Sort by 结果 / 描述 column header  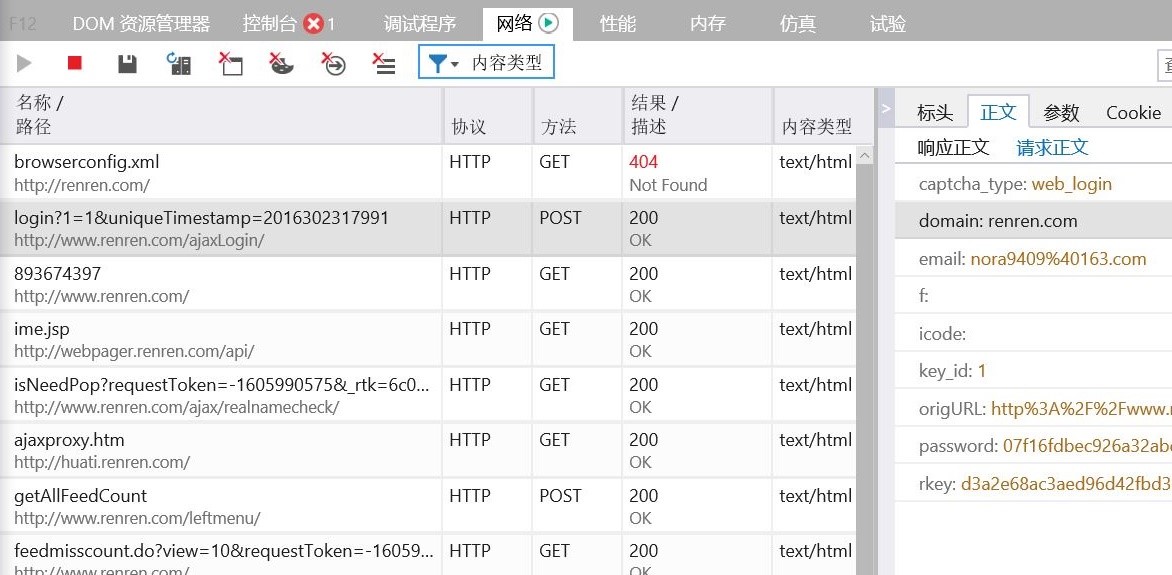pos(698,115)
